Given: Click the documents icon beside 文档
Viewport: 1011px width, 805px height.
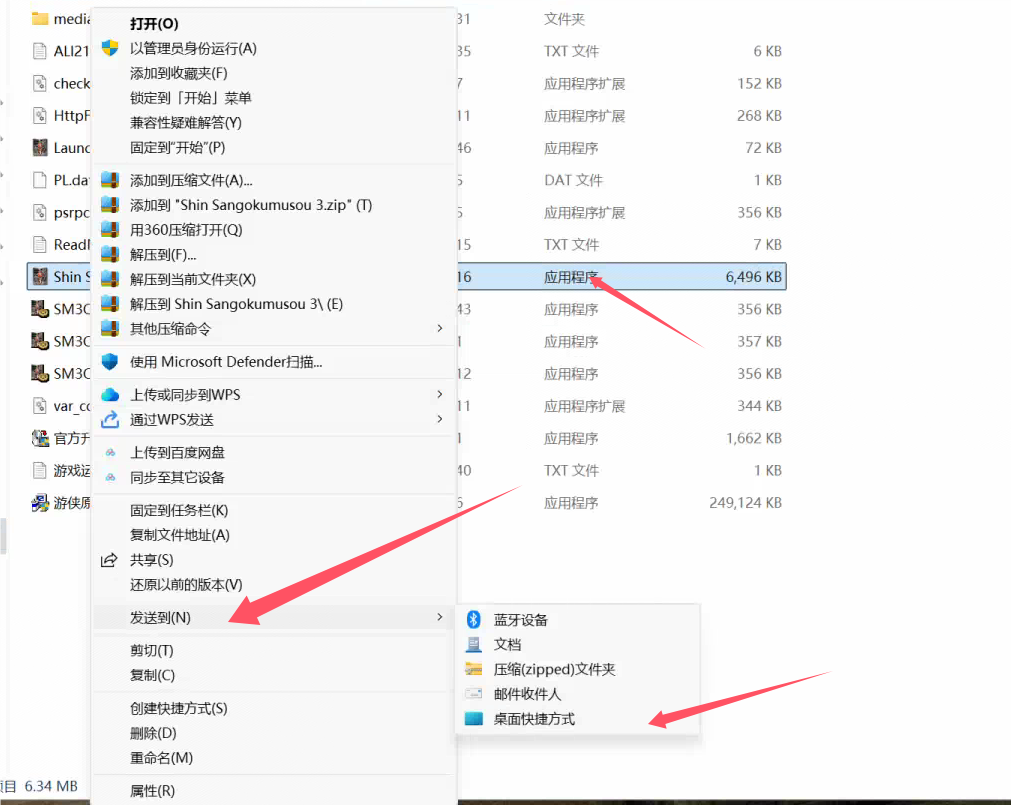Looking at the screenshot, I should pyautogui.click(x=474, y=645).
